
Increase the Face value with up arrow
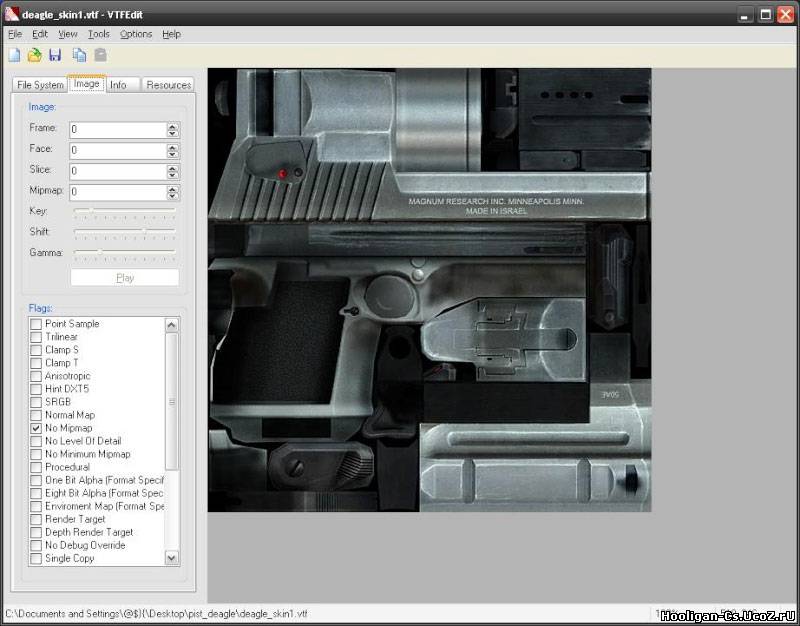(x=173, y=147)
